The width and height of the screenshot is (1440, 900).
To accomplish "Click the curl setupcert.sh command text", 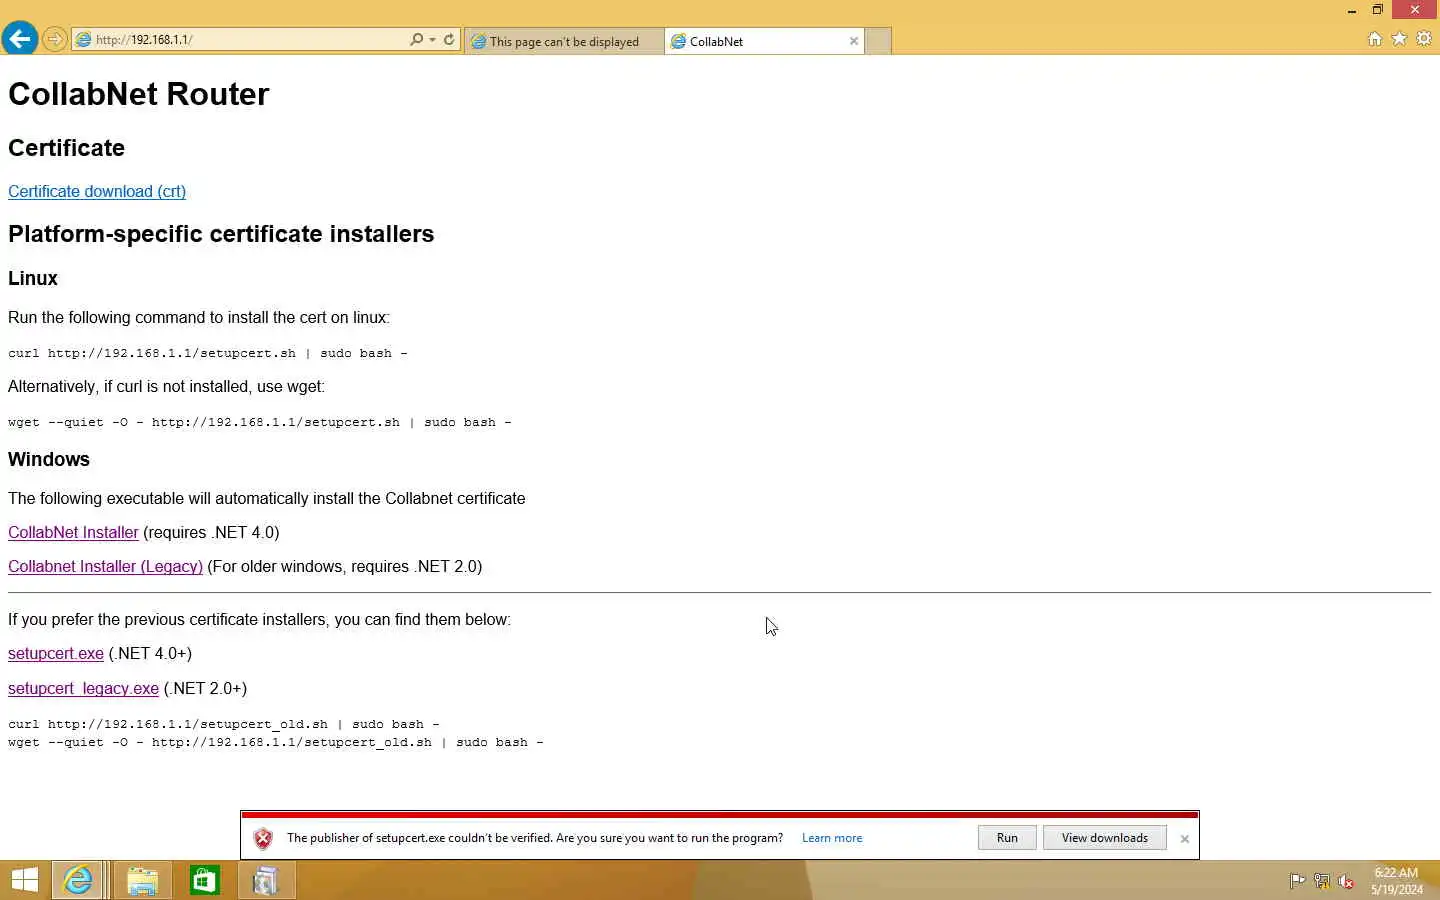I will click(x=207, y=353).
